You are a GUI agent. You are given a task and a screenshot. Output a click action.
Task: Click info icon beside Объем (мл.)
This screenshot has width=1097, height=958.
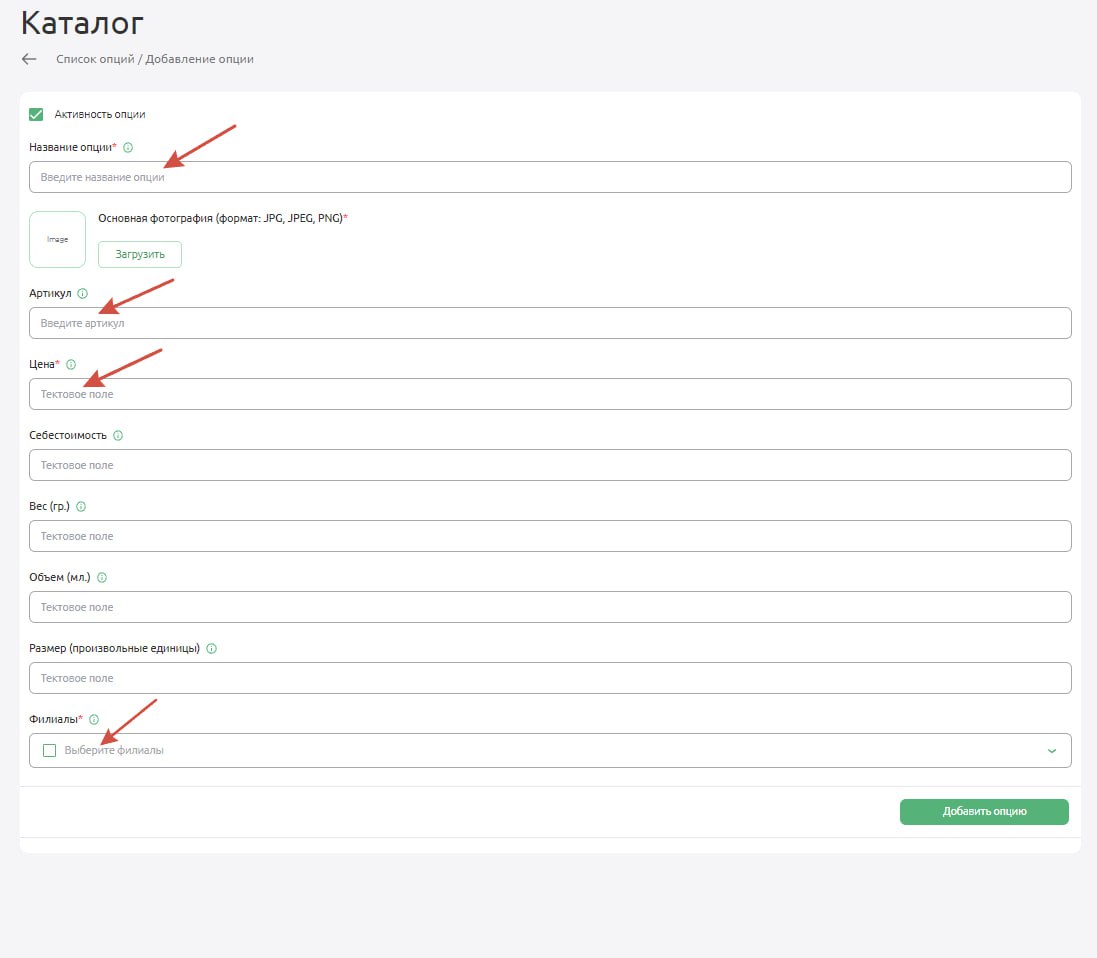[x=102, y=578]
